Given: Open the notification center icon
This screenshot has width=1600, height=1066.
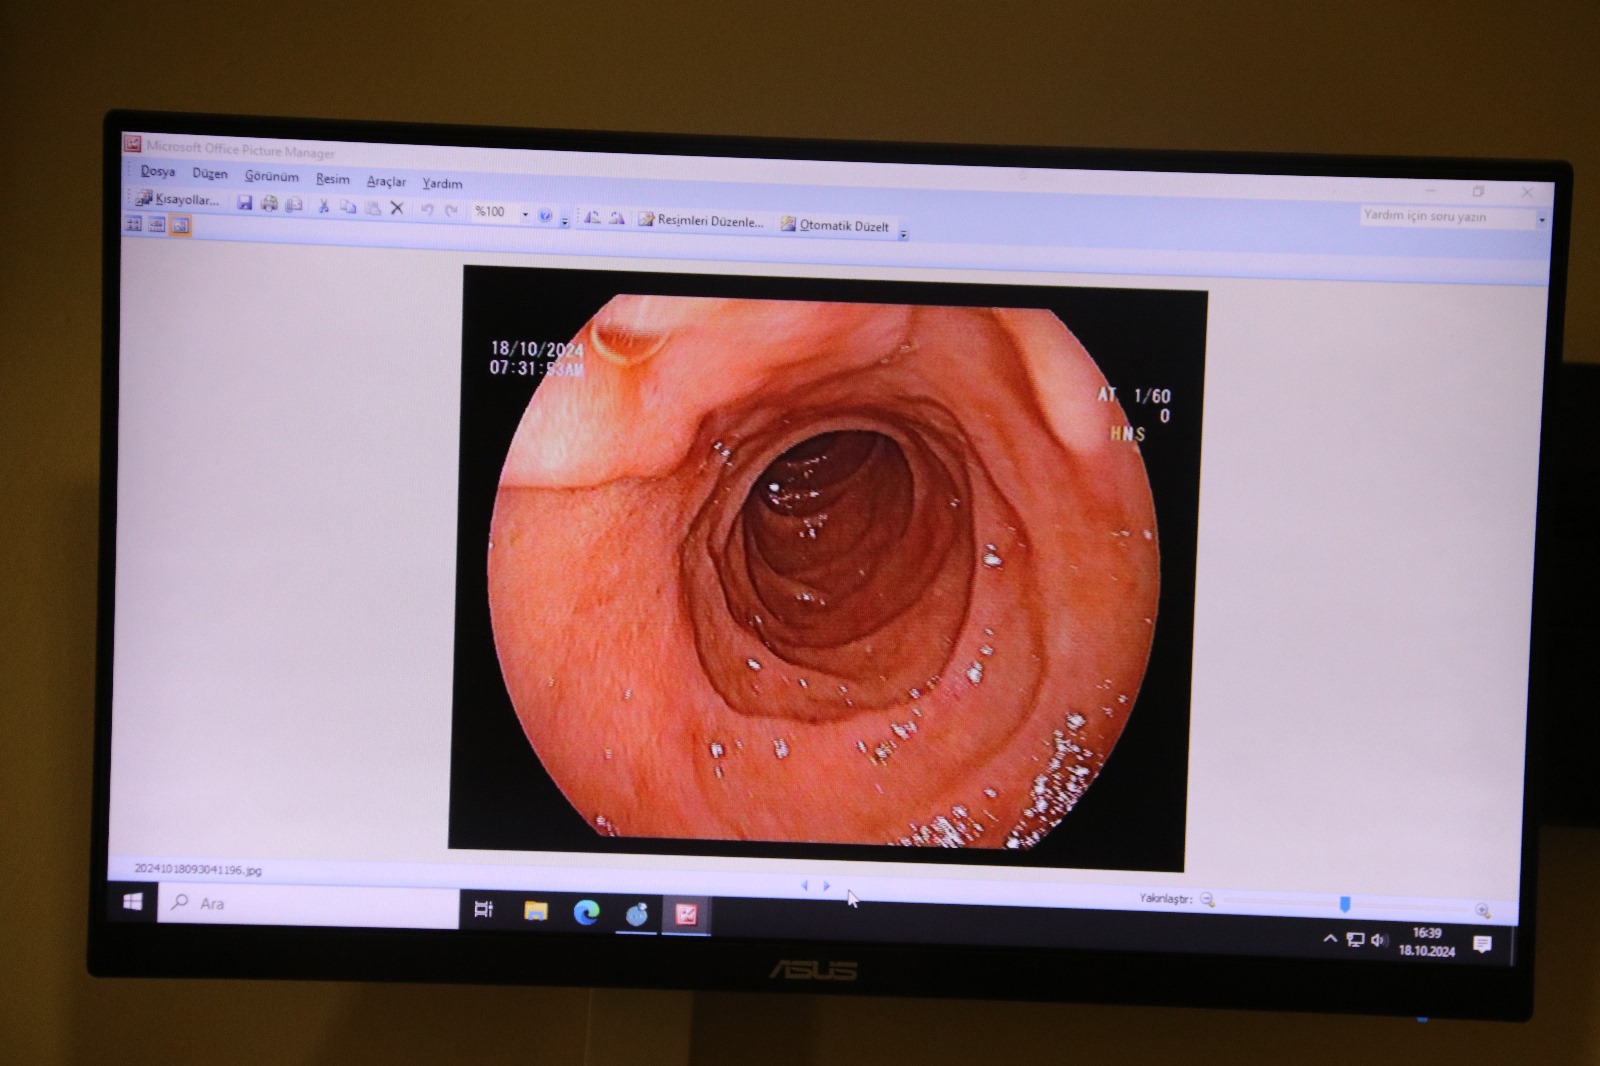Looking at the screenshot, I should [x=1482, y=944].
